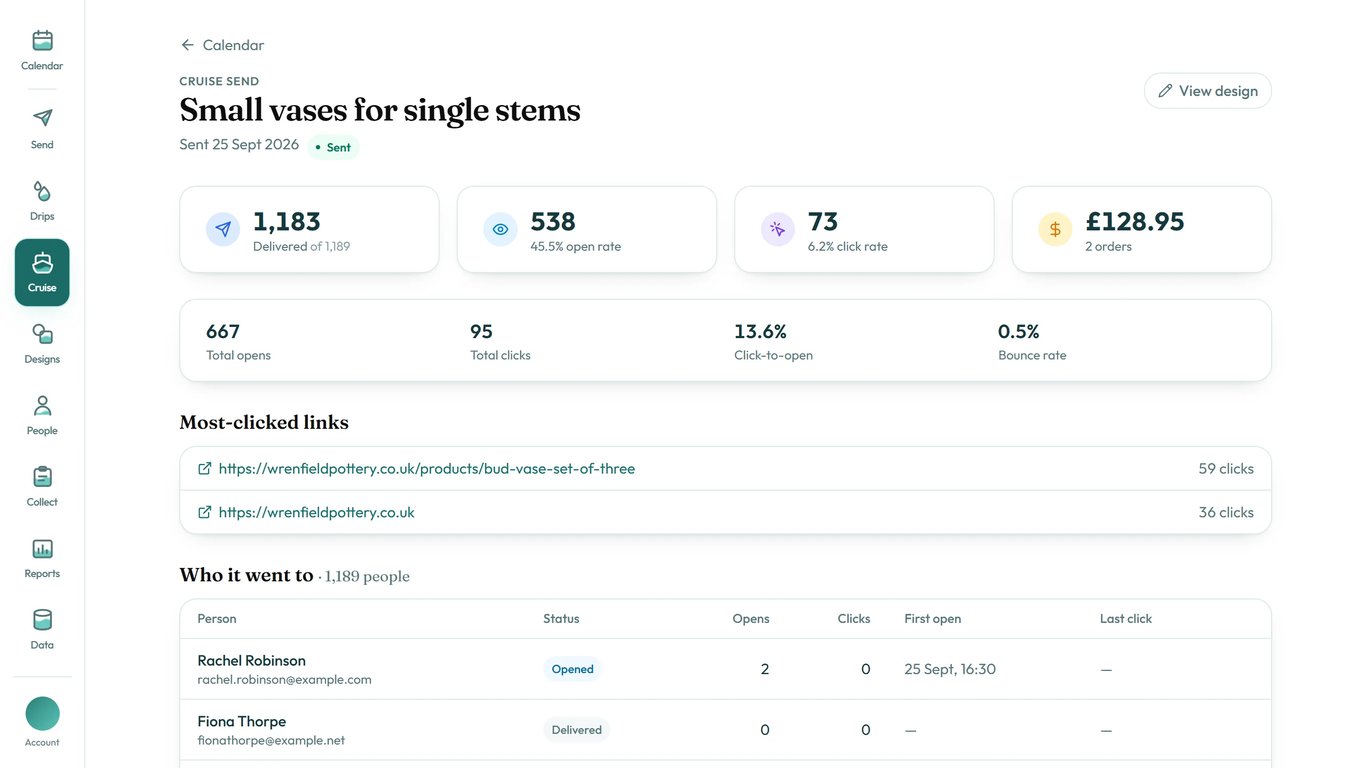Click the cursor icon on the click rate card
1366x768 pixels.
coord(778,229)
